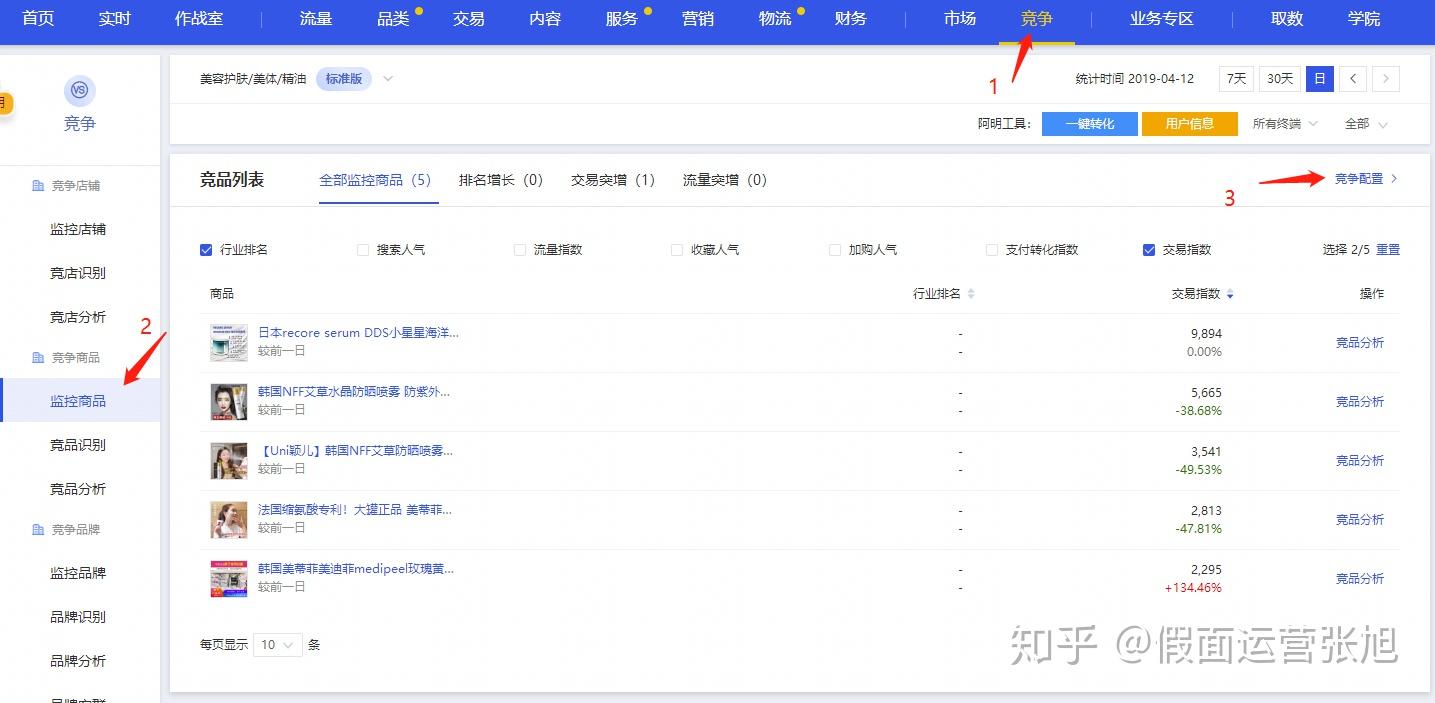Click the 一键转化 button
Screen dimensions: 1435x703
1091,124
